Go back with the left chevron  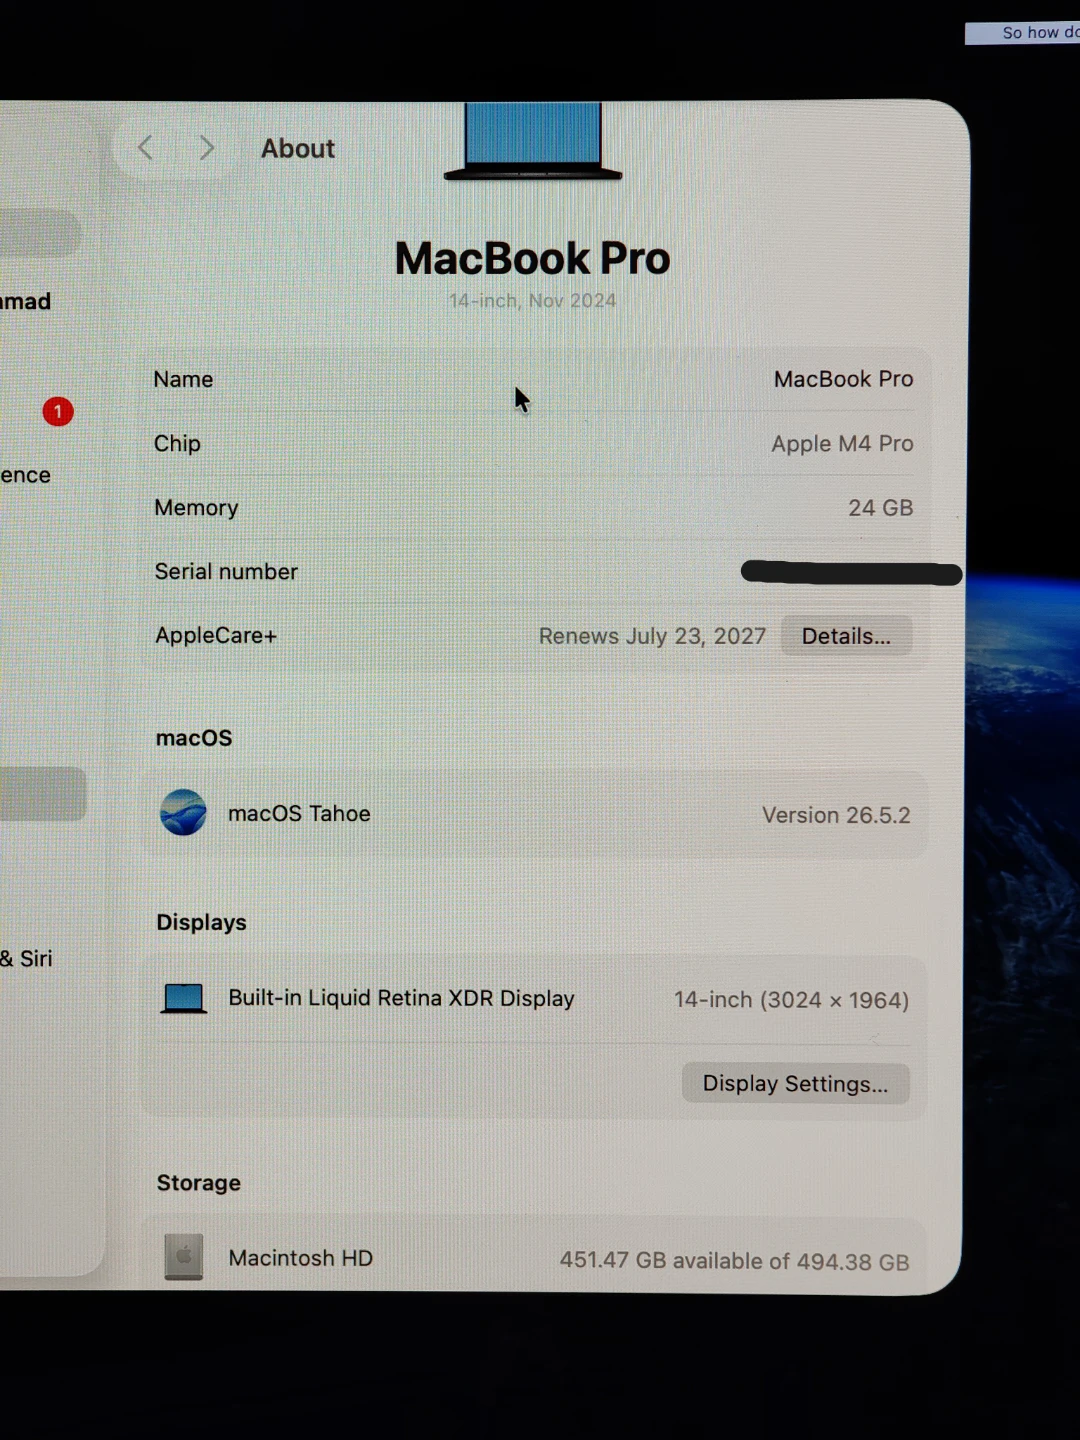(146, 149)
